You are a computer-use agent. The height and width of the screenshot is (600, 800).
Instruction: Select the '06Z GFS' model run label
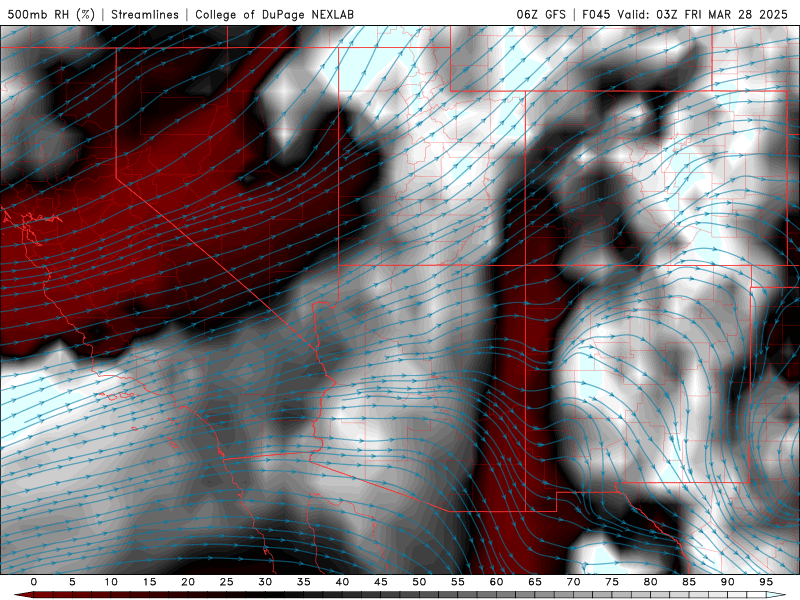point(541,15)
